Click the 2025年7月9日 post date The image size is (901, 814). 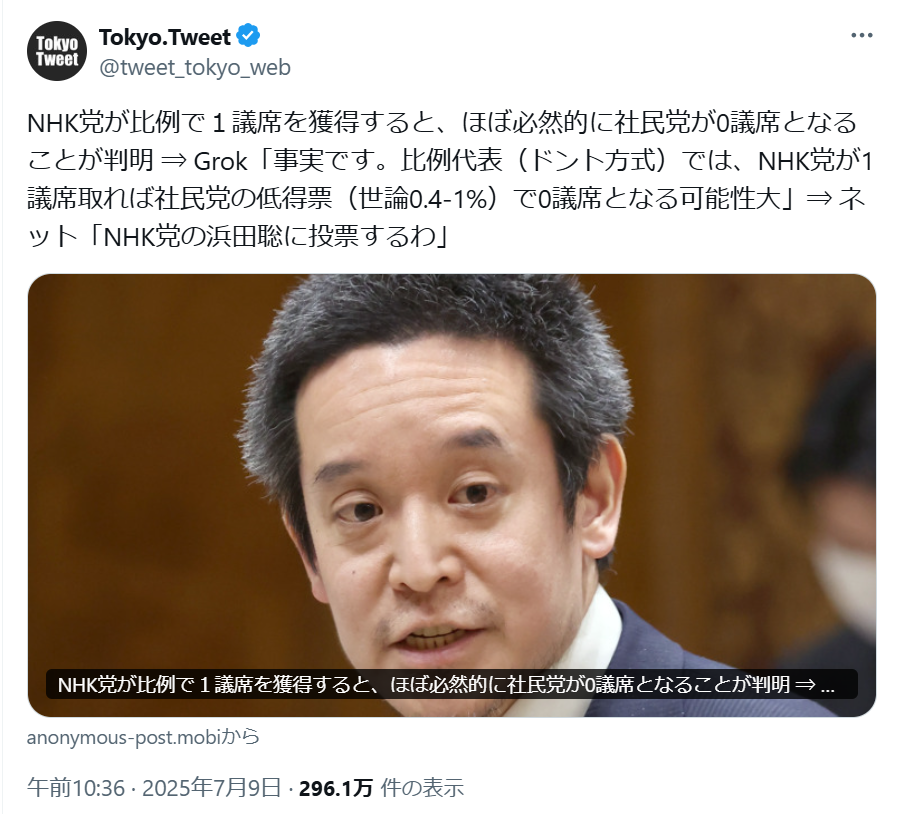point(211,788)
